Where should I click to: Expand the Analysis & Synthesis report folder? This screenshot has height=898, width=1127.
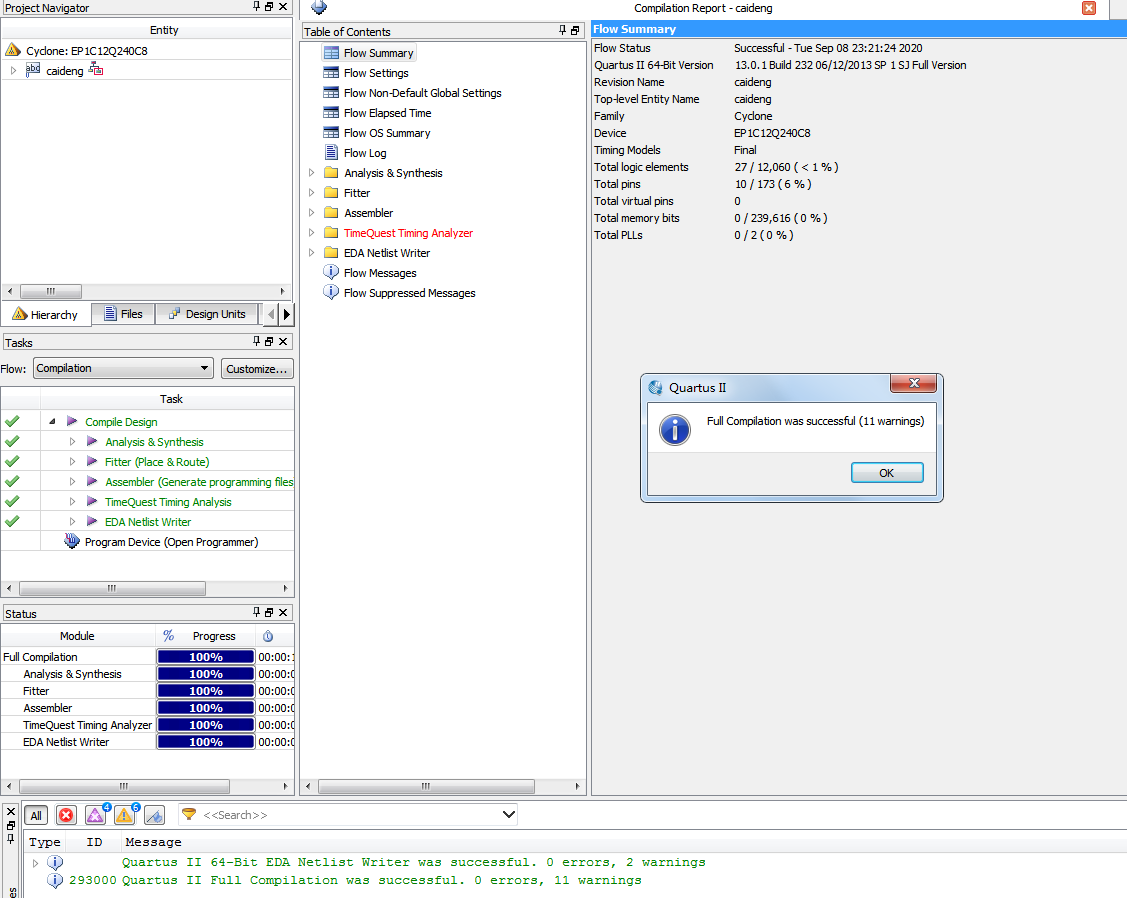pos(311,173)
